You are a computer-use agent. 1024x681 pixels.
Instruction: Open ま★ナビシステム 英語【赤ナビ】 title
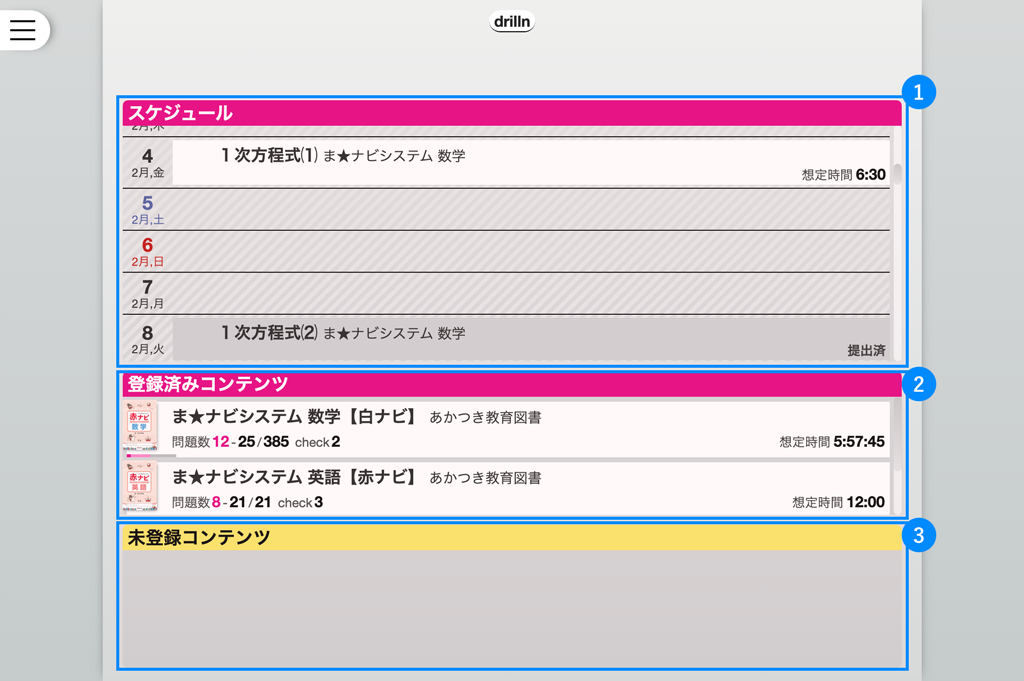(x=295, y=478)
